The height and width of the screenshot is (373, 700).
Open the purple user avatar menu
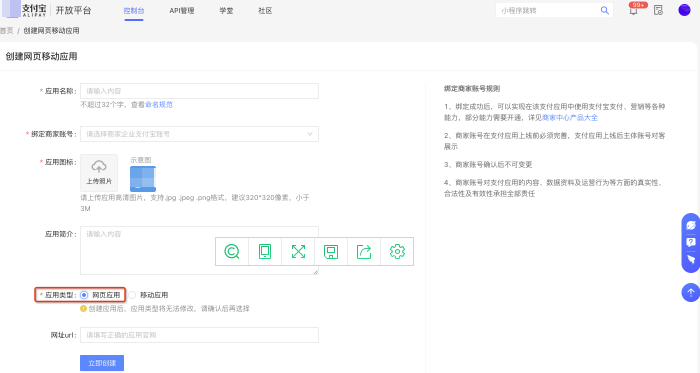coord(684,10)
